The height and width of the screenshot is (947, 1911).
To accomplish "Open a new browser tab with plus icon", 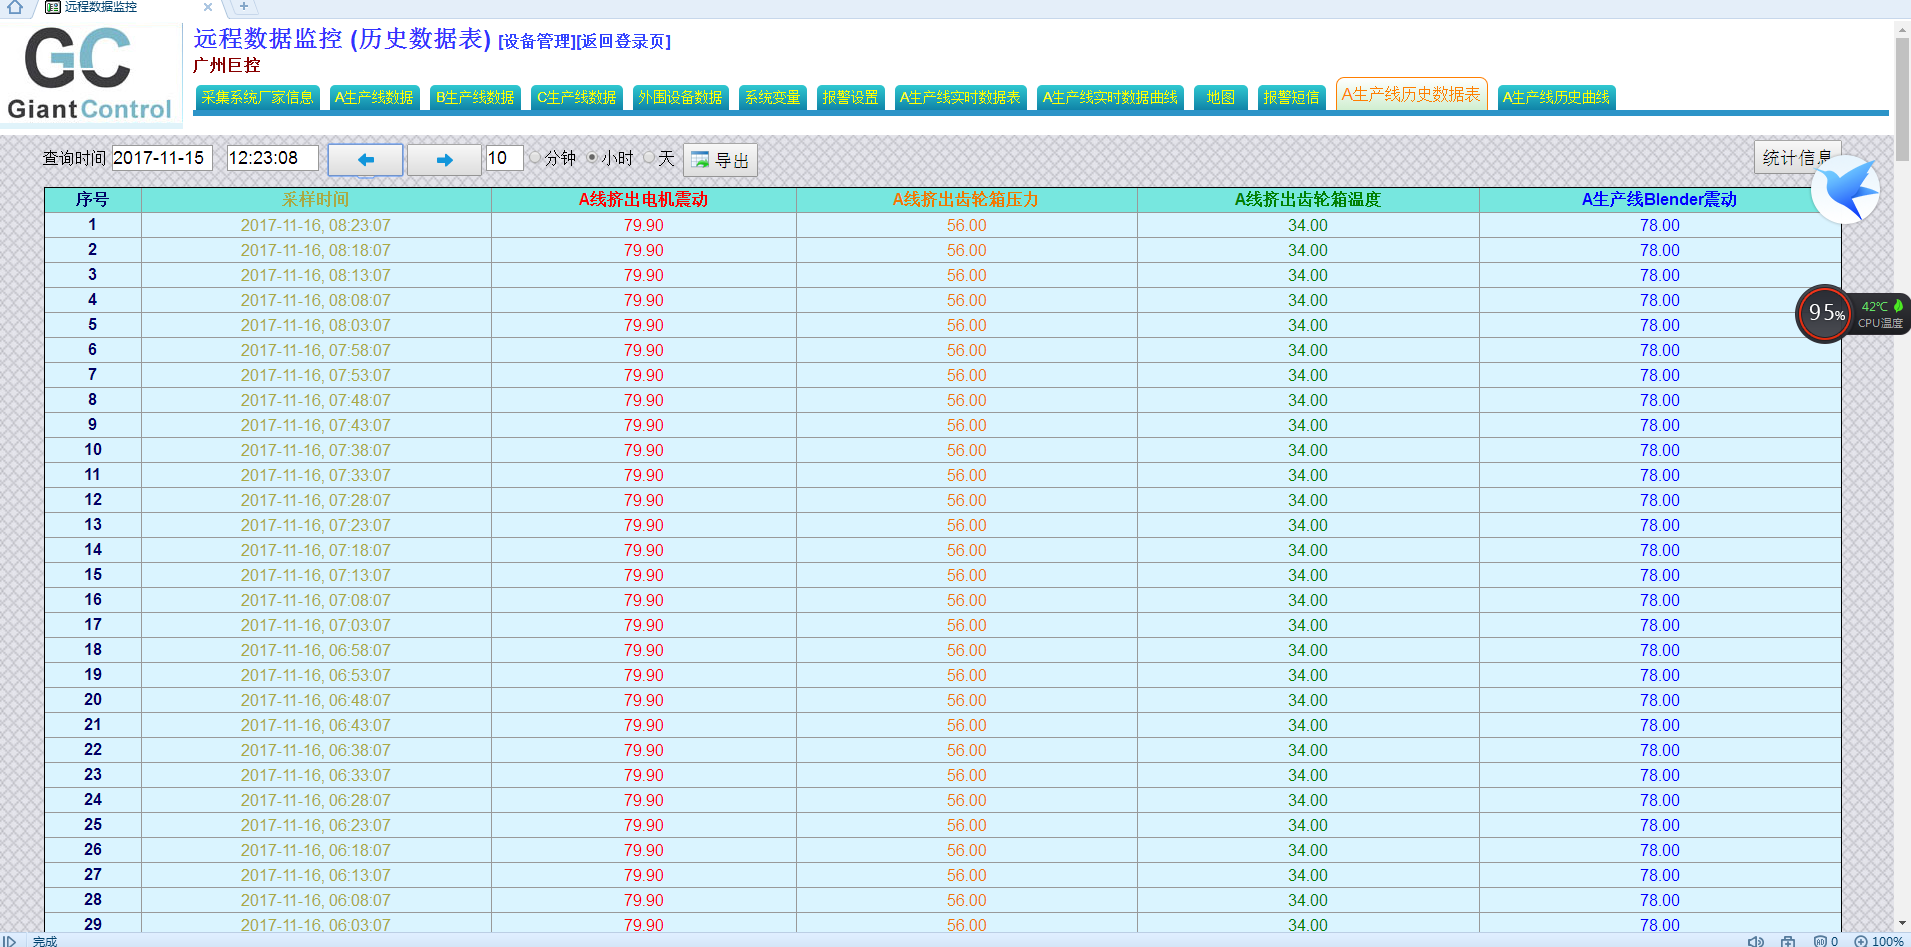I will coord(243,7).
